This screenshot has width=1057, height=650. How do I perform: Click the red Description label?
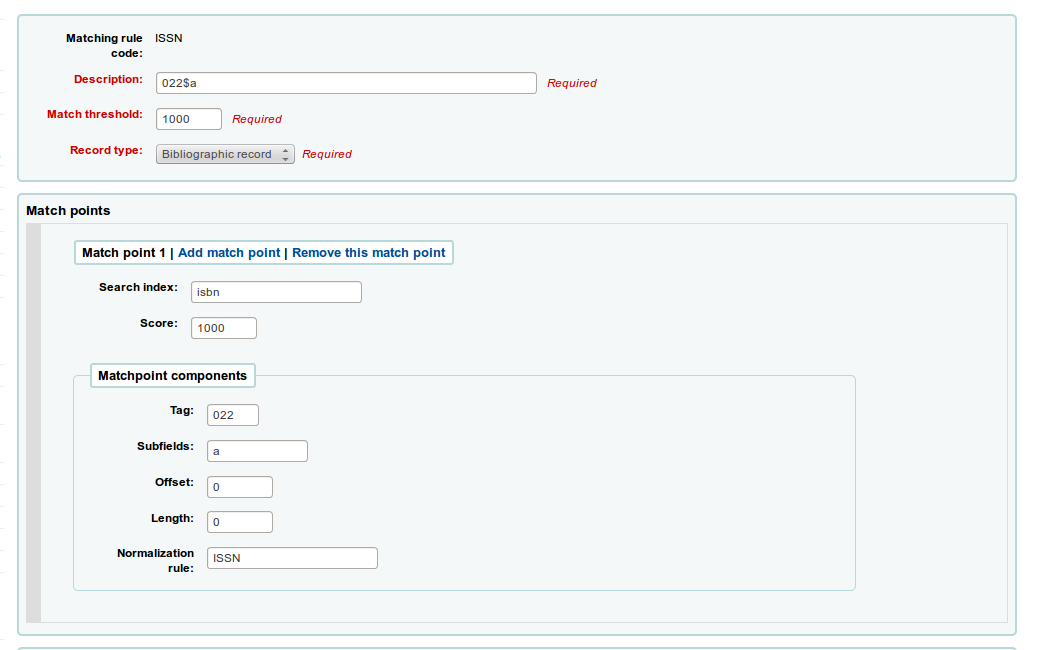[x=108, y=79]
